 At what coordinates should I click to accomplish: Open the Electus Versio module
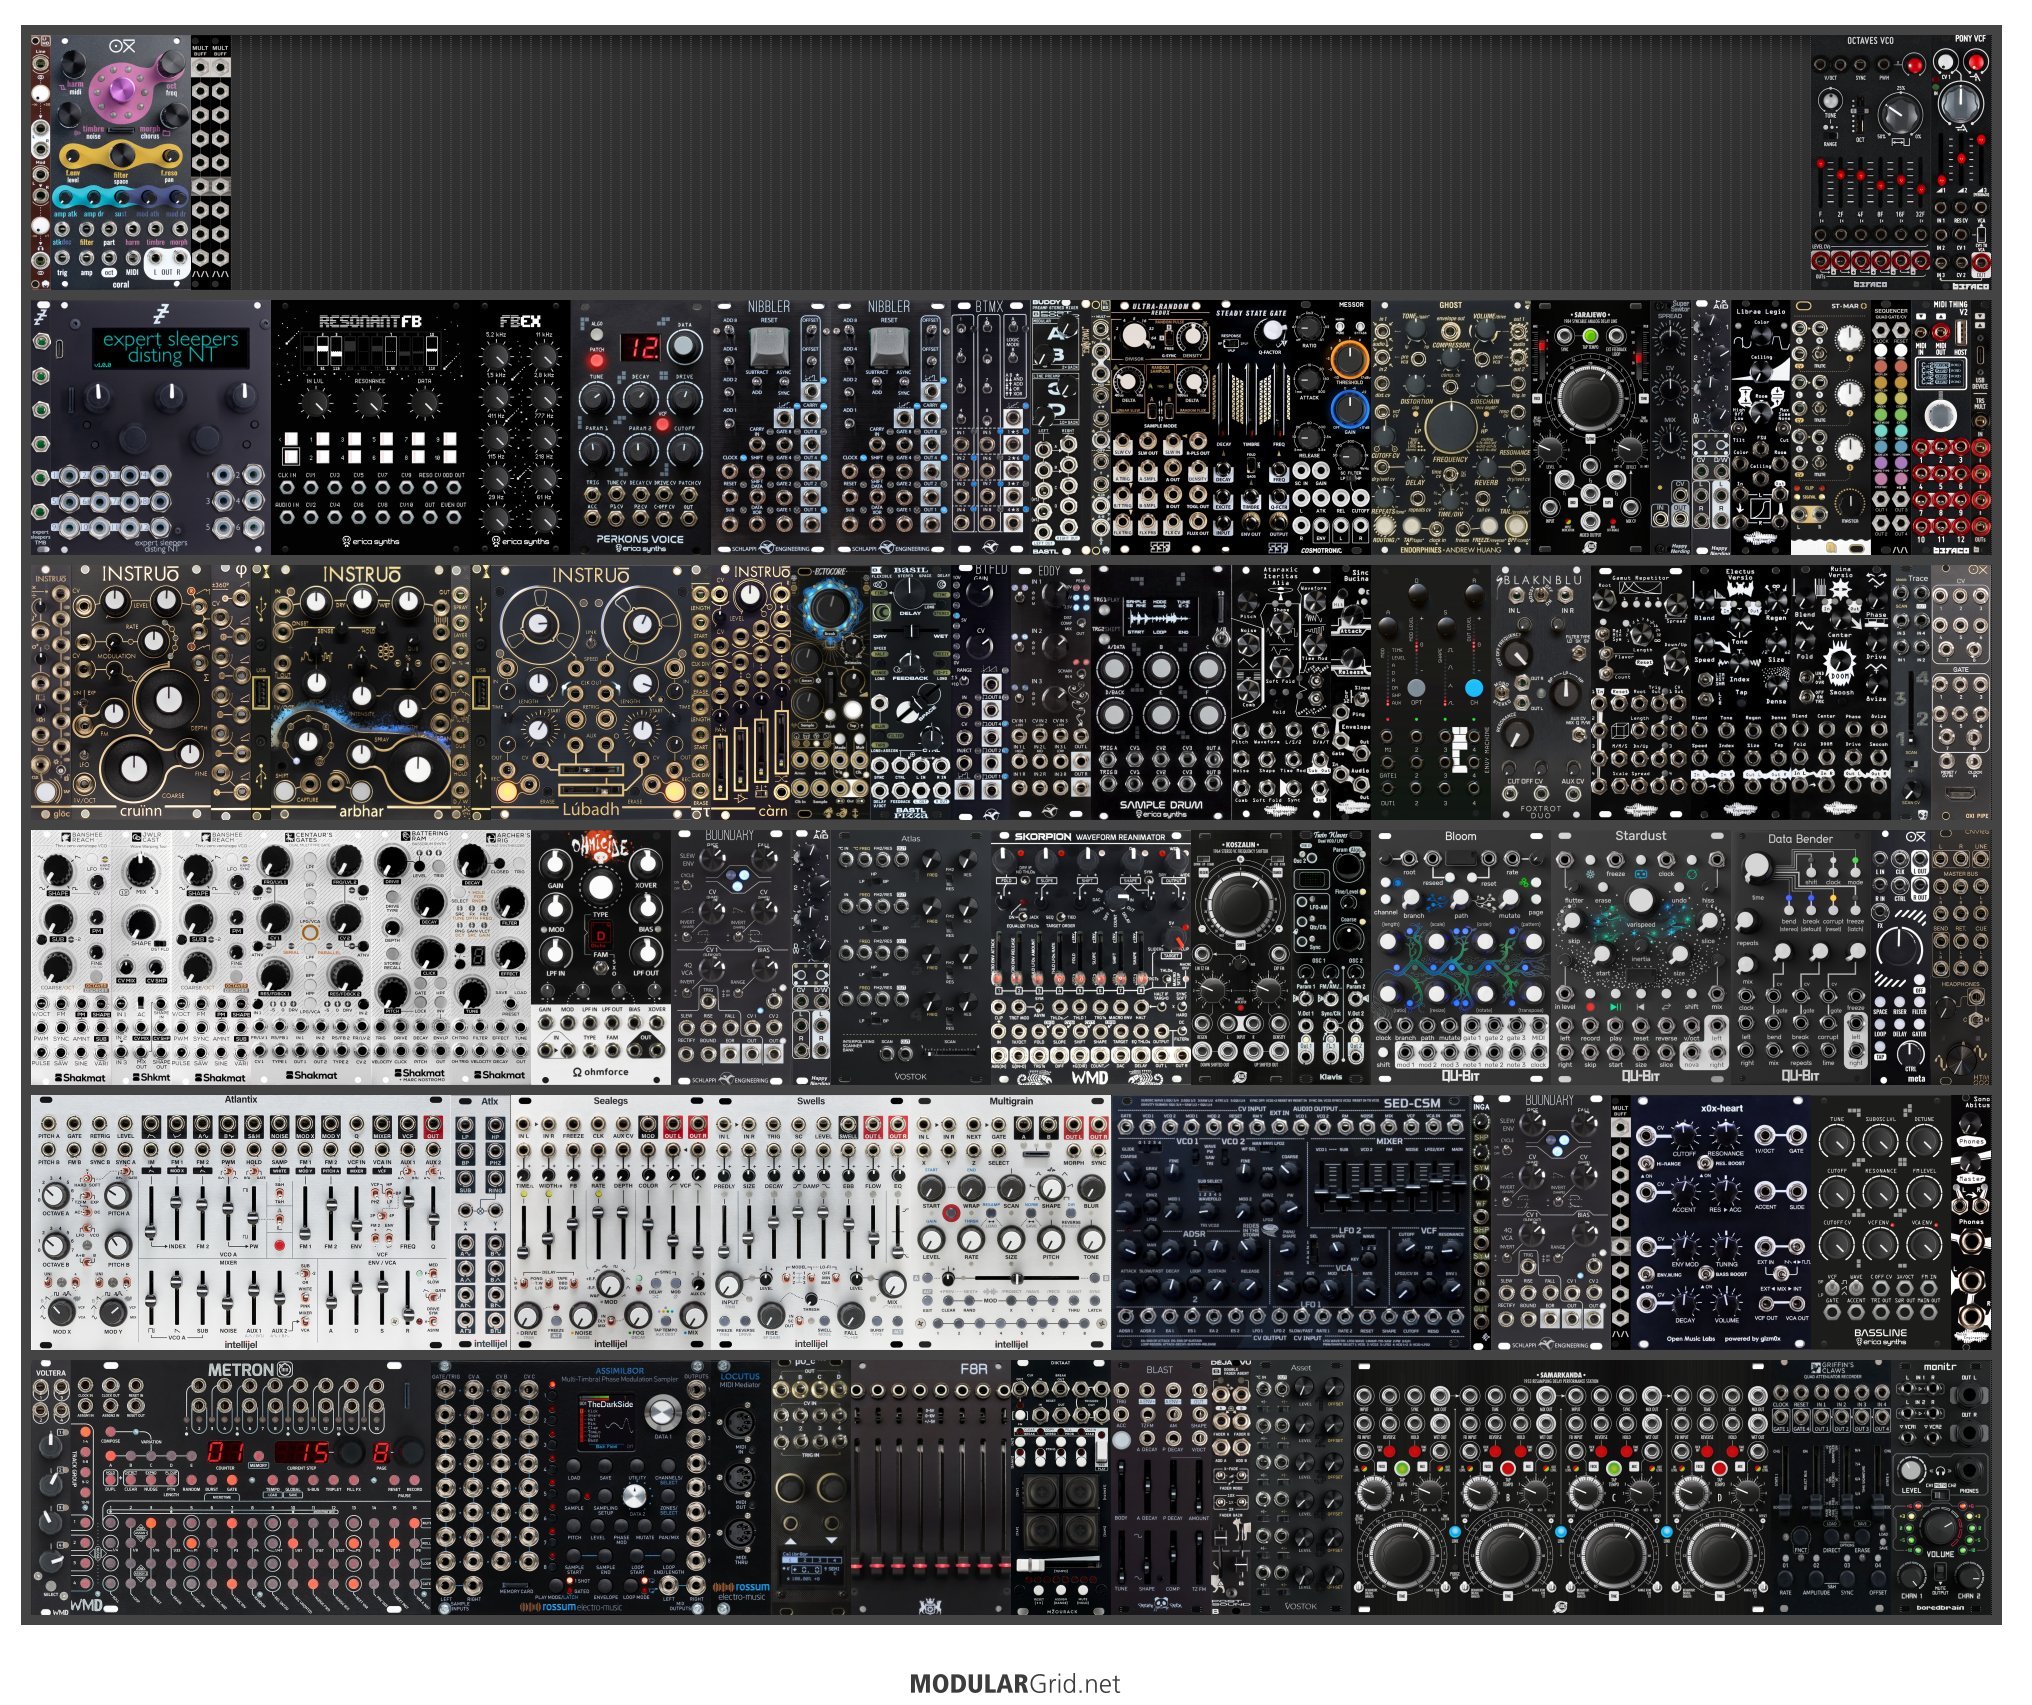pos(1740,692)
